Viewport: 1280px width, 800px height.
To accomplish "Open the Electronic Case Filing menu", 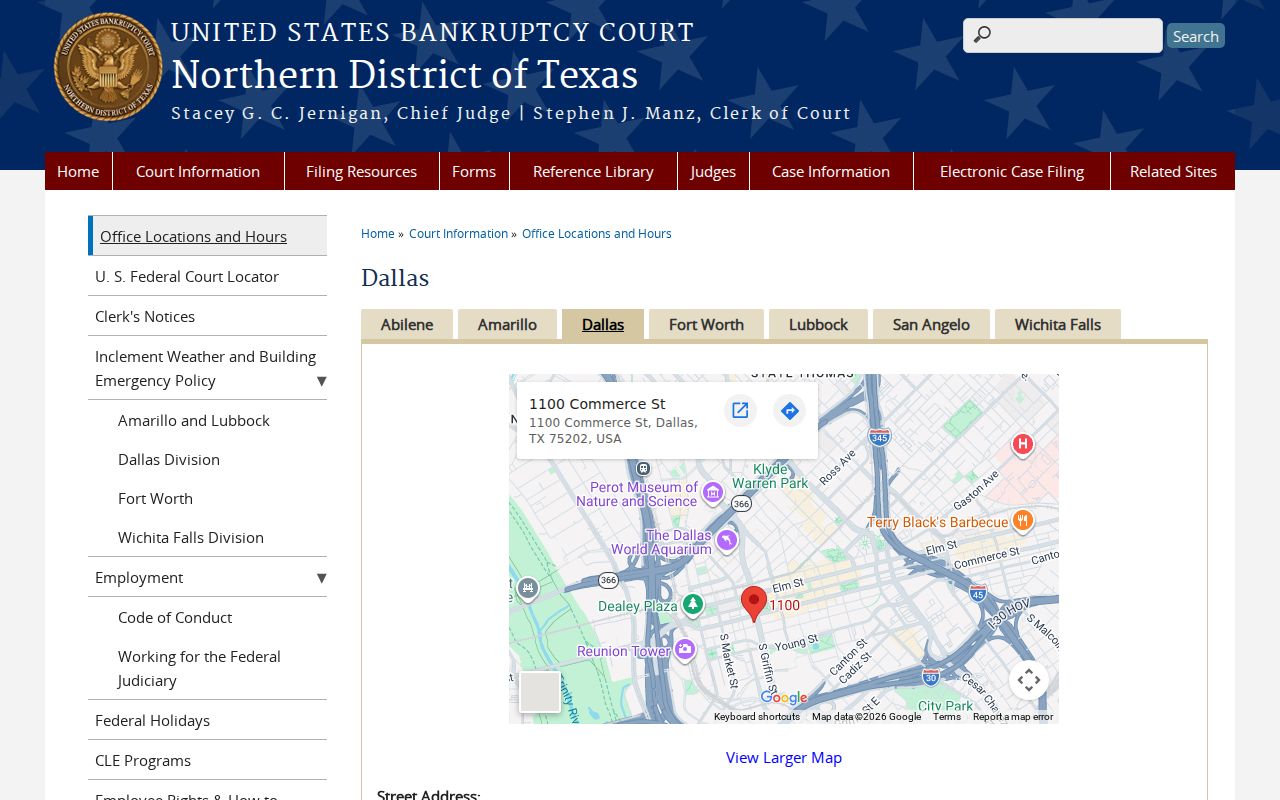I will 1012,171.
